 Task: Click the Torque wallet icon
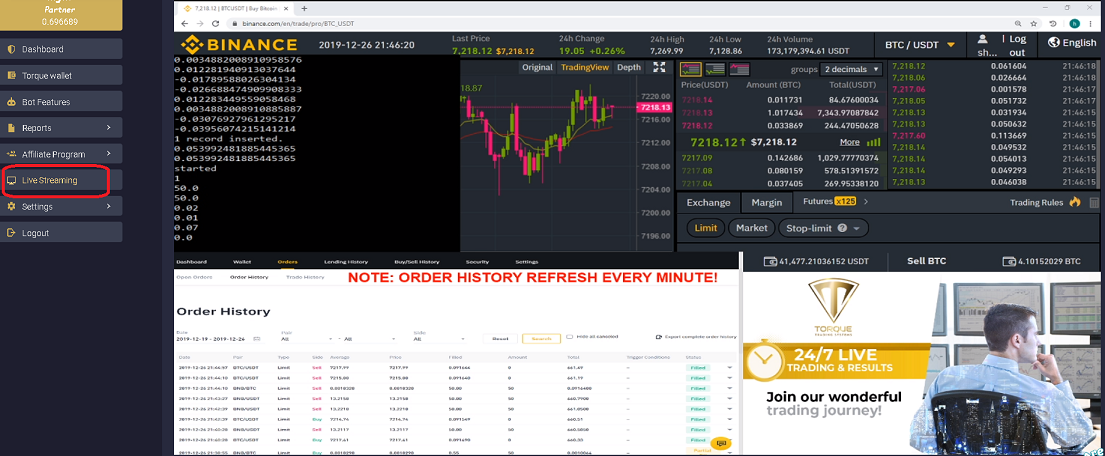(x=11, y=75)
